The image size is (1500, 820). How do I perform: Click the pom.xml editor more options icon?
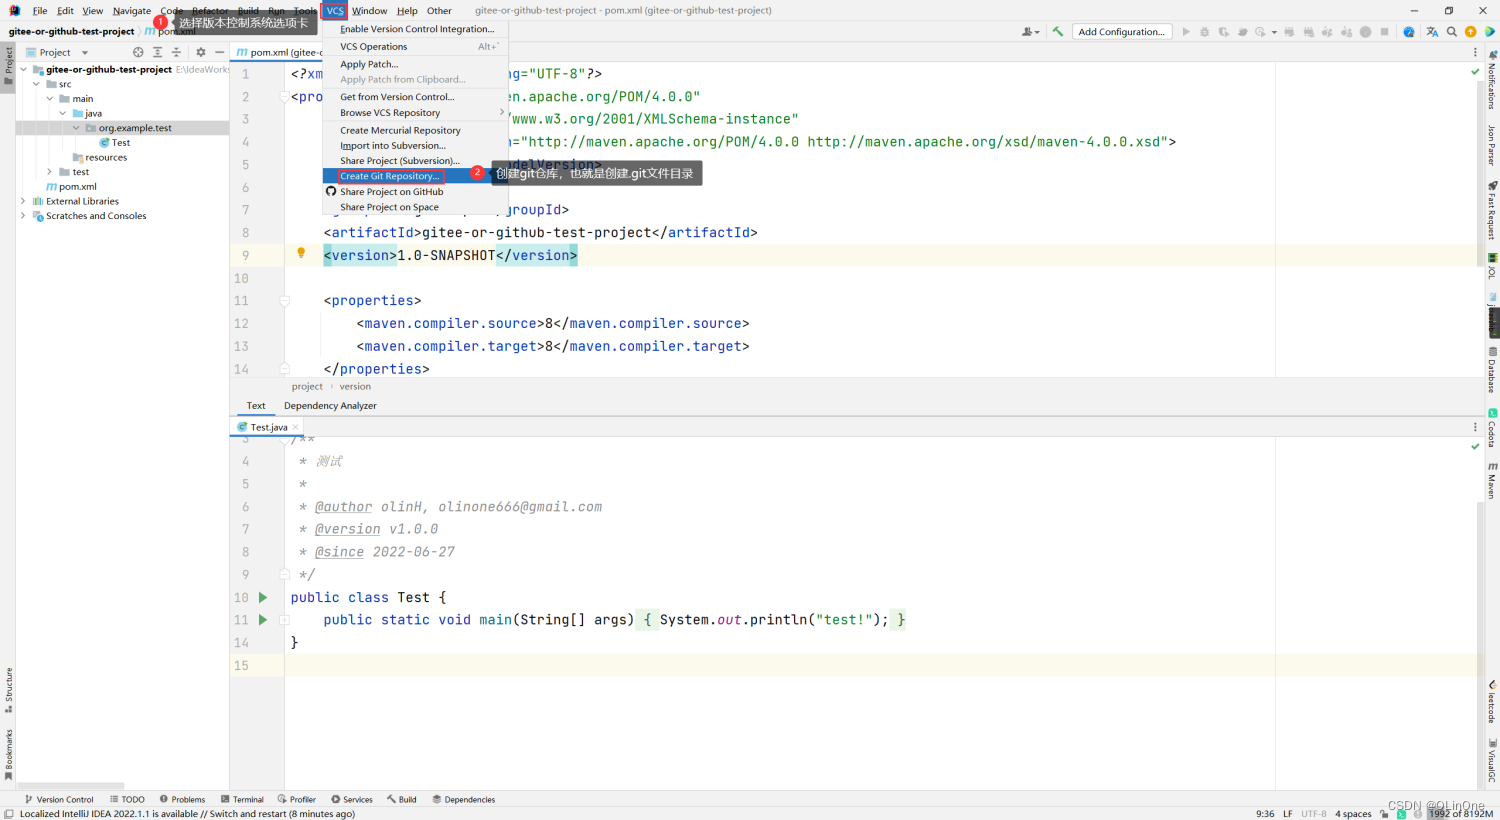point(1475,52)
